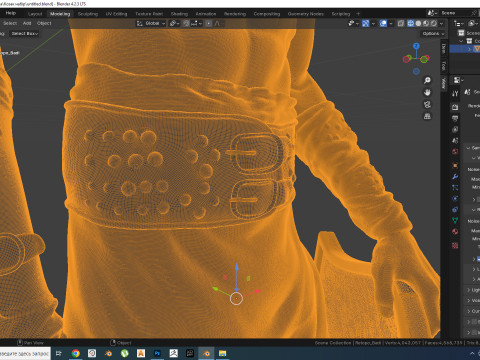Open the Compositing workspace tab
Screen dimensions: 480x360
coord(267,14)
